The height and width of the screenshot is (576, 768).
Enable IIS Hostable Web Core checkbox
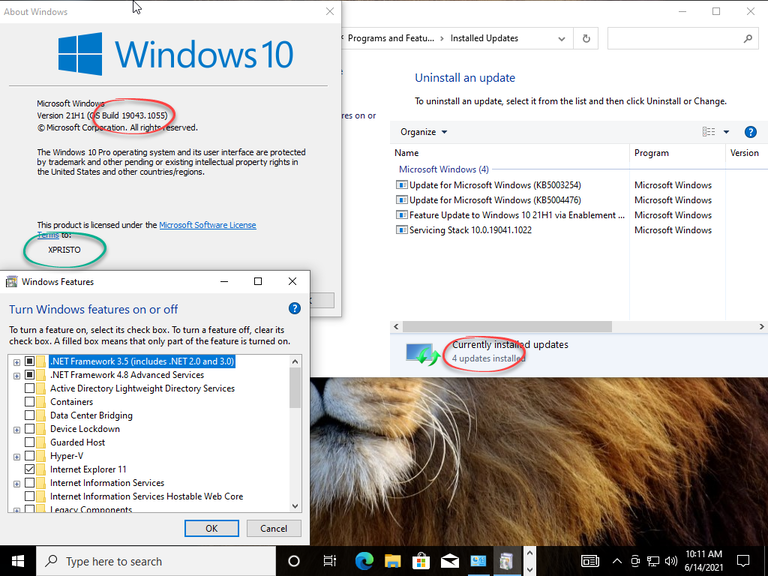click(30, 496)
